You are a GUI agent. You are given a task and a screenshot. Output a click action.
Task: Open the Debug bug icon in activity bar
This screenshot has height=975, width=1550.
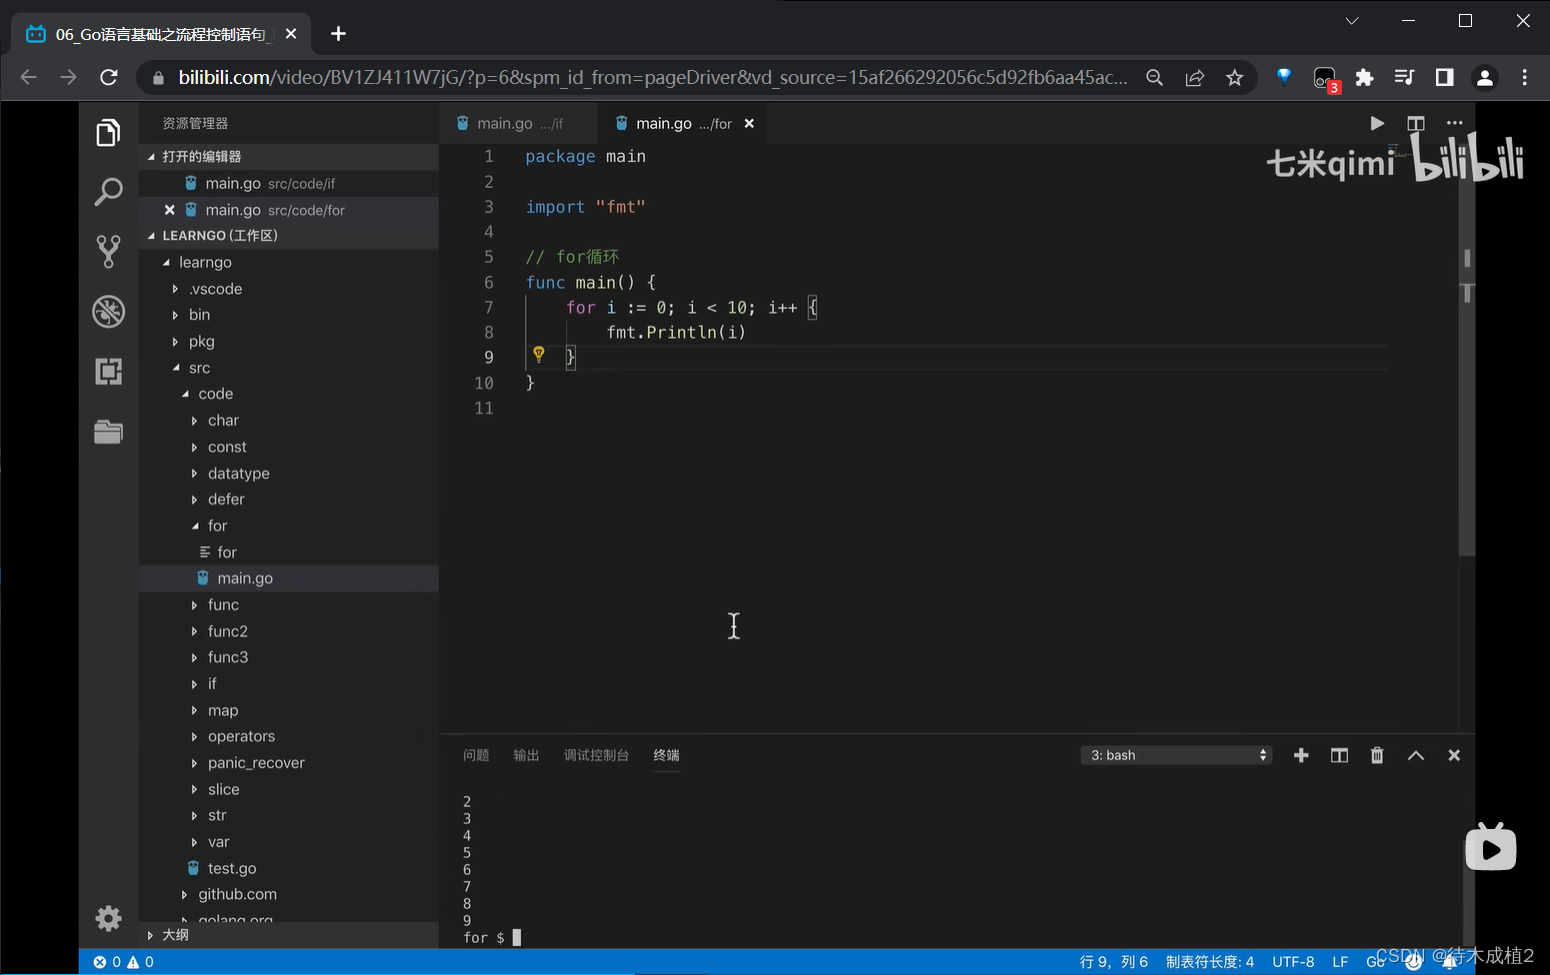(108, 311)
